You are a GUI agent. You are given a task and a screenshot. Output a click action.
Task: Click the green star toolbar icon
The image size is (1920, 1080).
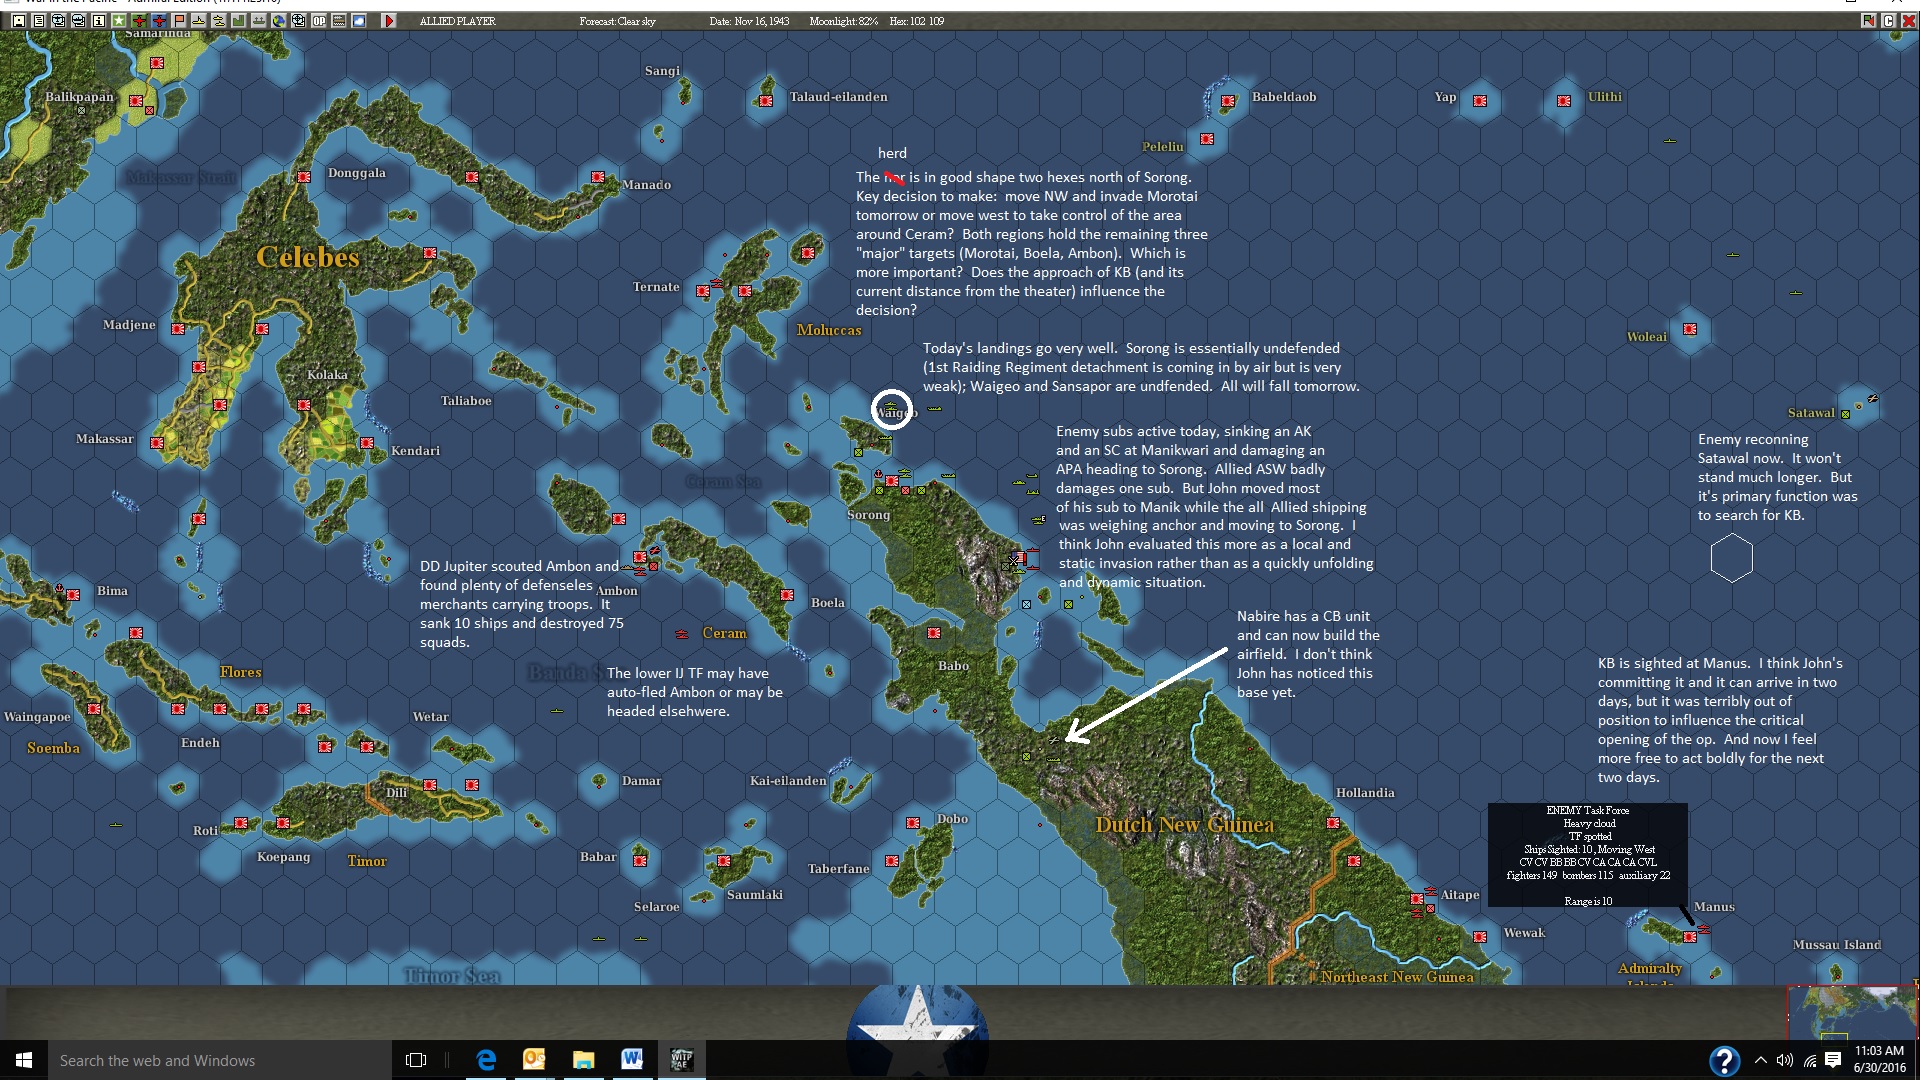pyautogui.click(x=119, y=20)
